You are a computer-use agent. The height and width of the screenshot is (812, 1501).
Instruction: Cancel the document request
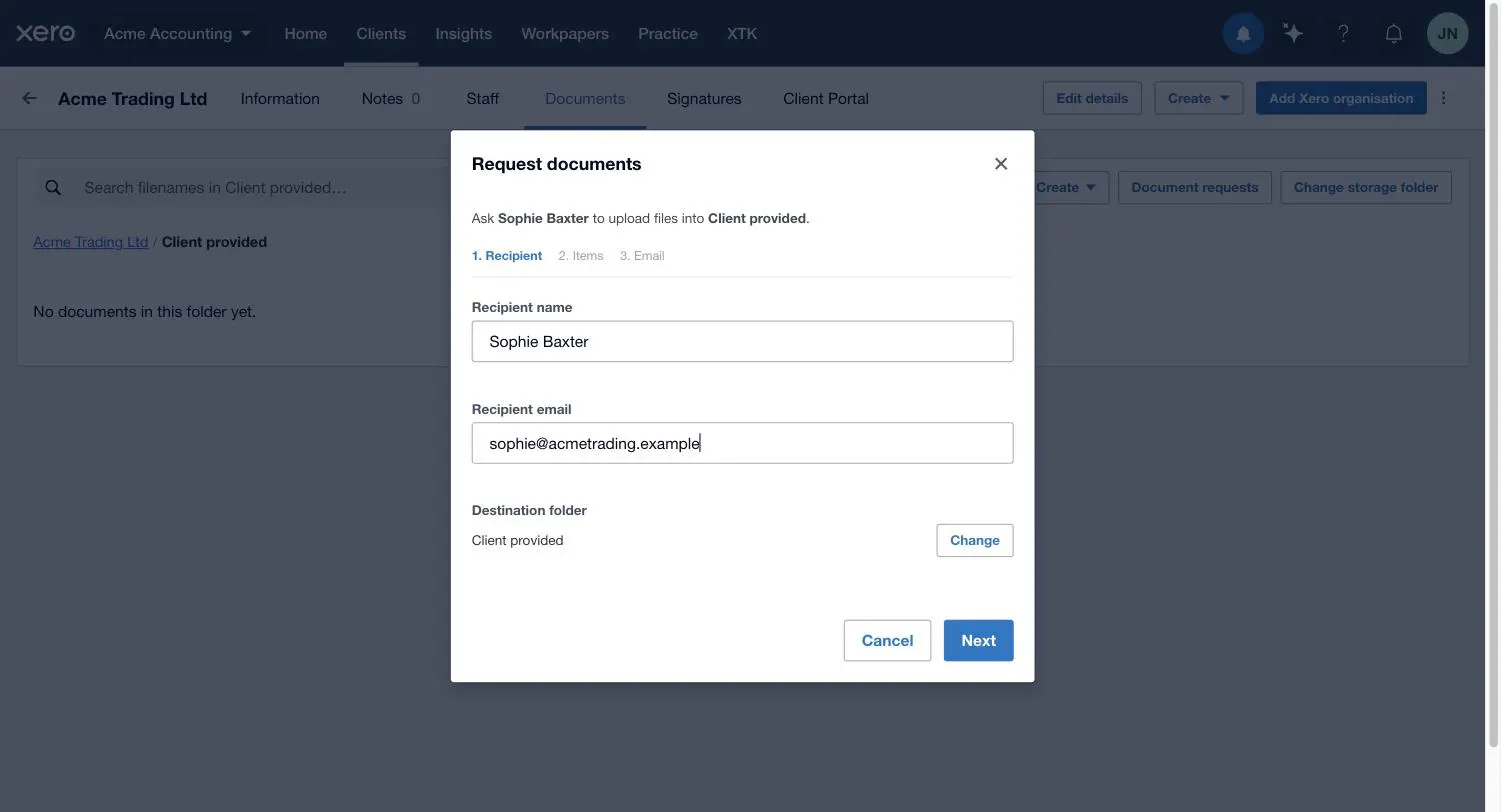887,640
